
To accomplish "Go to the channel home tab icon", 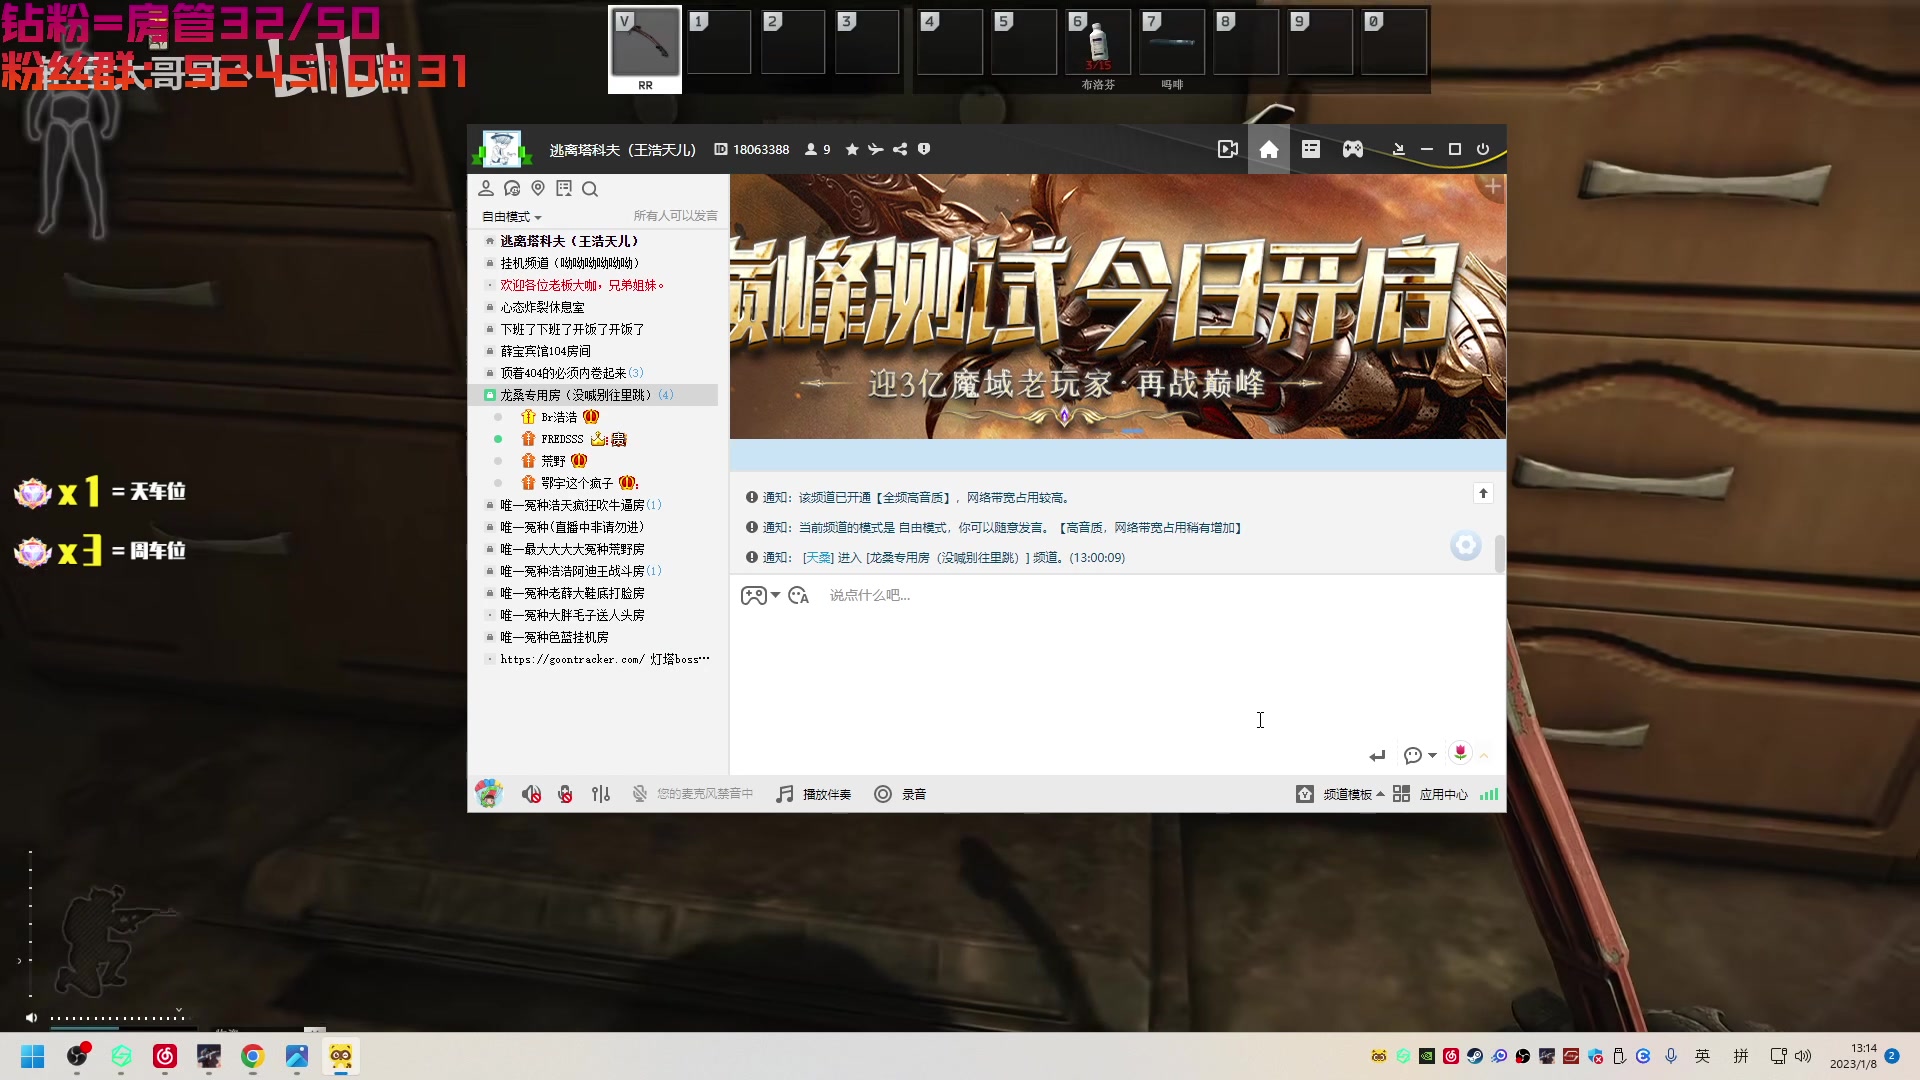I will coord(1269,149).
